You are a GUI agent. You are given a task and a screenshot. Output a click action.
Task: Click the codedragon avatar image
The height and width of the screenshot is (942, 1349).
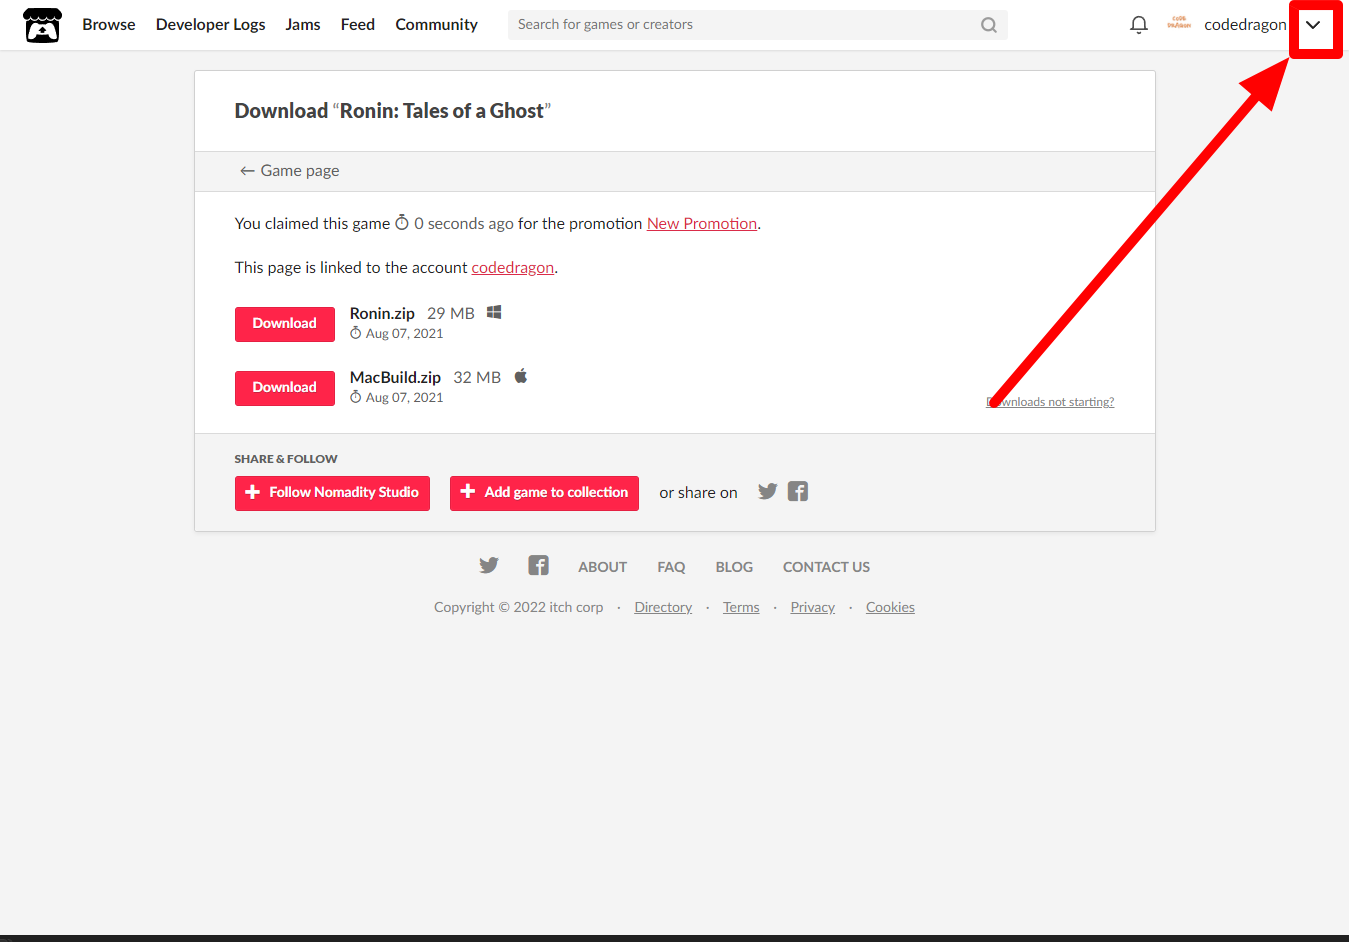click(1179, 24)
